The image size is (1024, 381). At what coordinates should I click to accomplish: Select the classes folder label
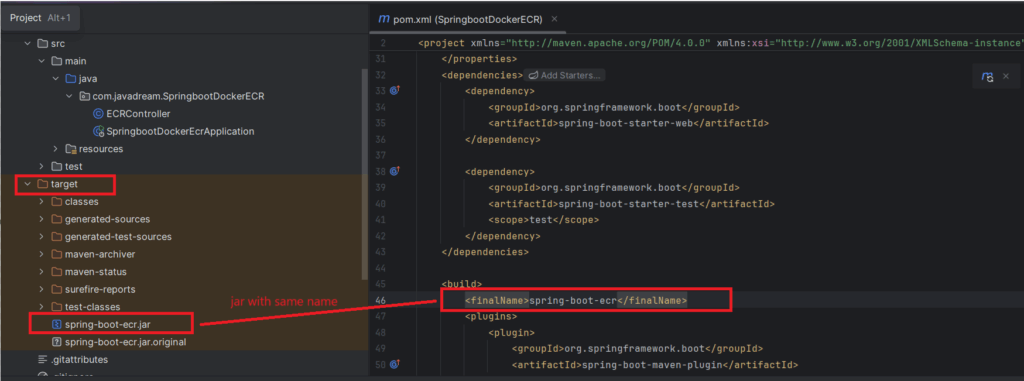coord(82,201)
